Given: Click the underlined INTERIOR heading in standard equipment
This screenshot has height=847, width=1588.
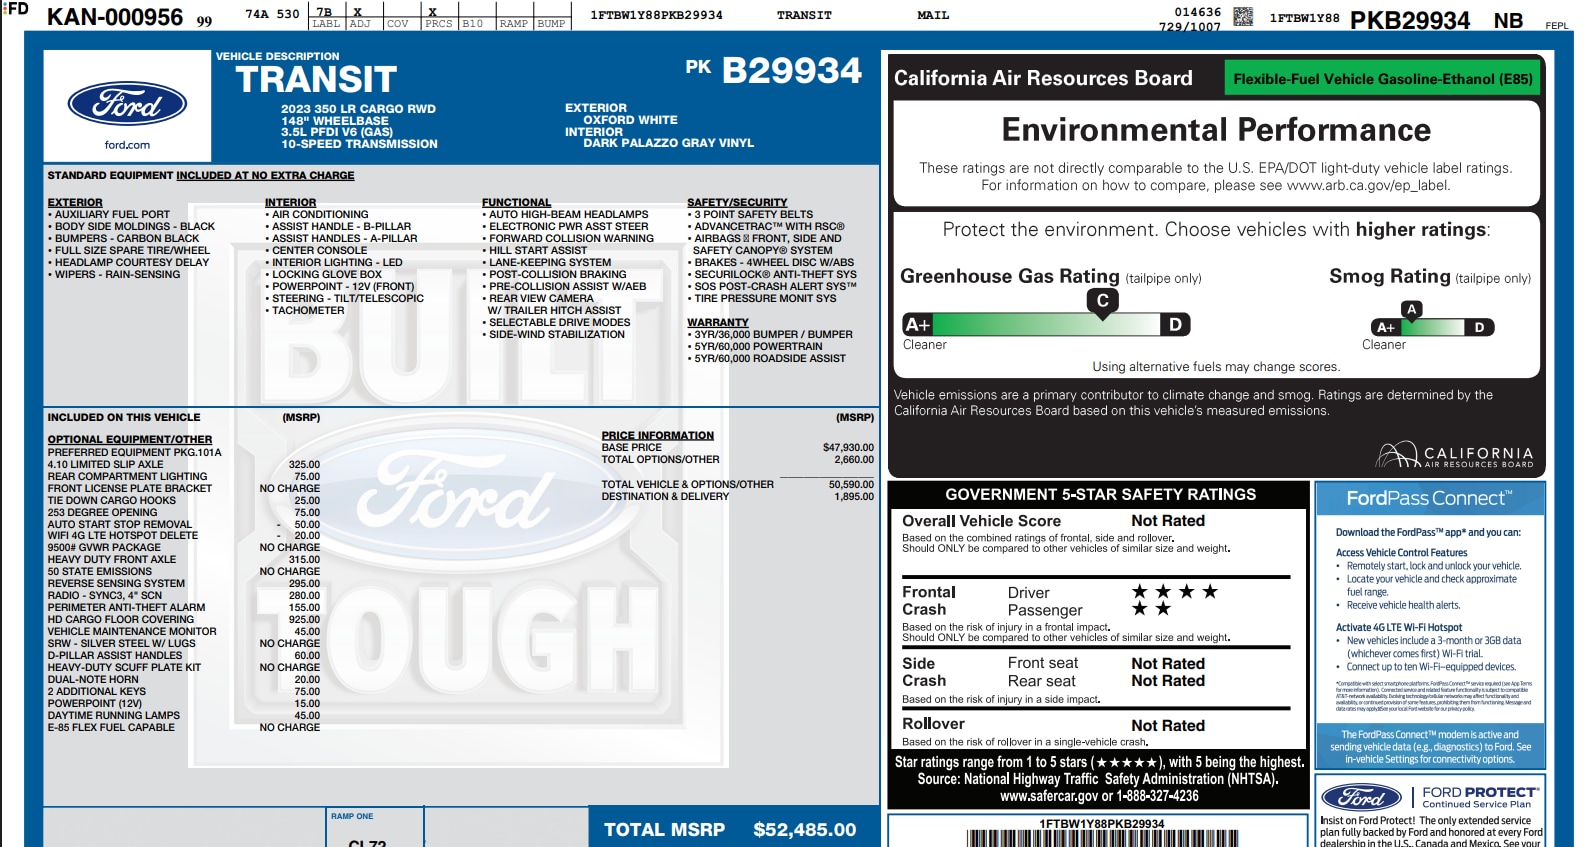Looking at the screenshot, I should point(290,203).
